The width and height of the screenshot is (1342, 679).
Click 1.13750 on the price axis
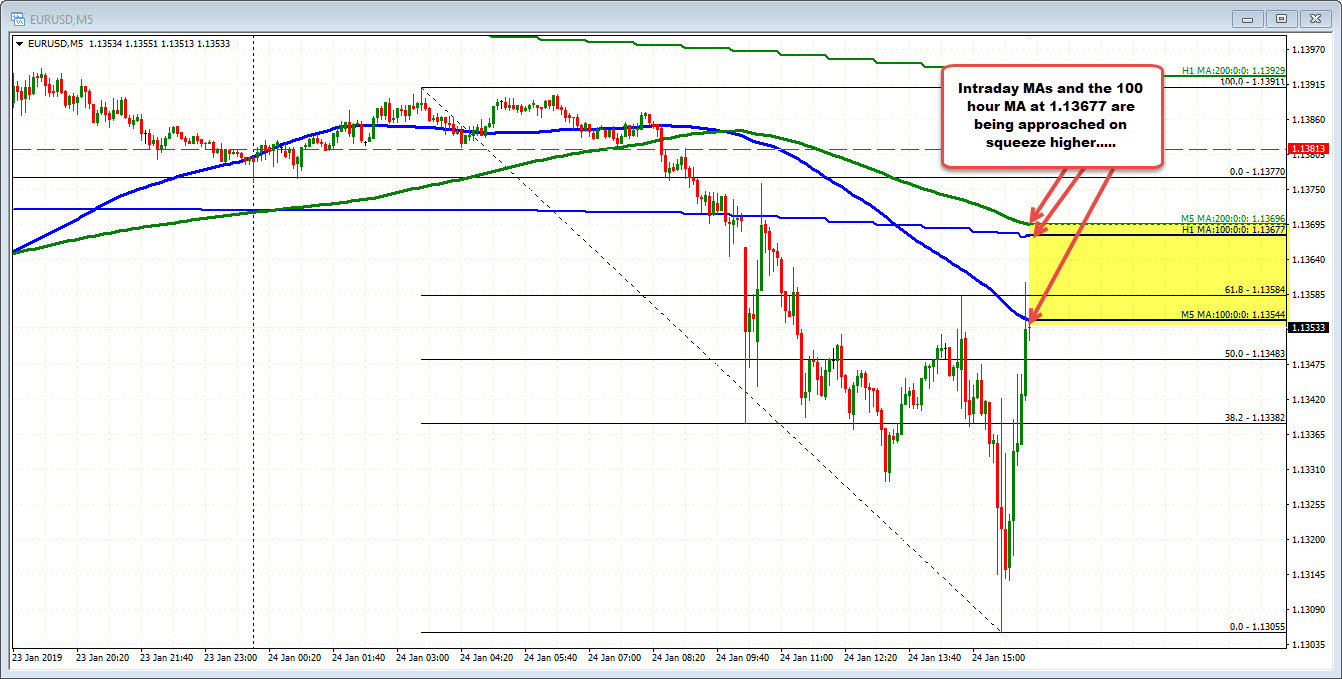coord(1310,189)
